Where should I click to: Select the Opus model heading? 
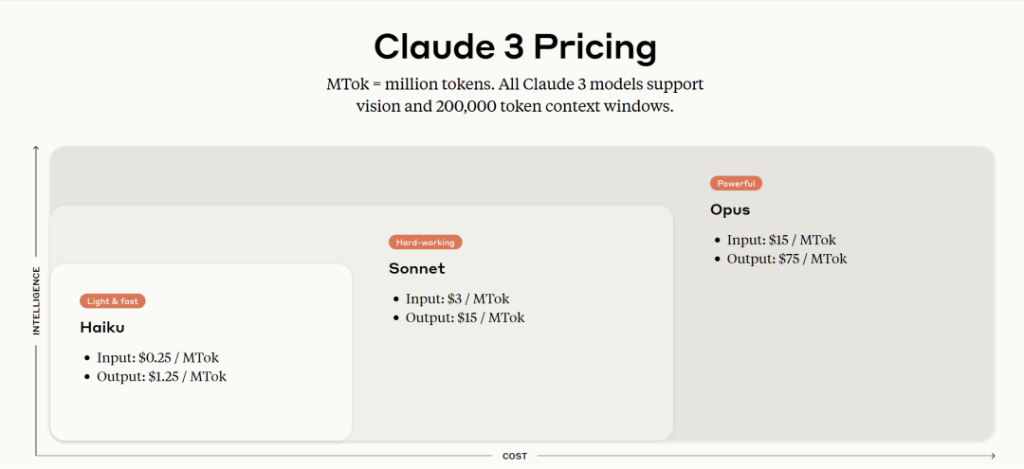[730, 210]
